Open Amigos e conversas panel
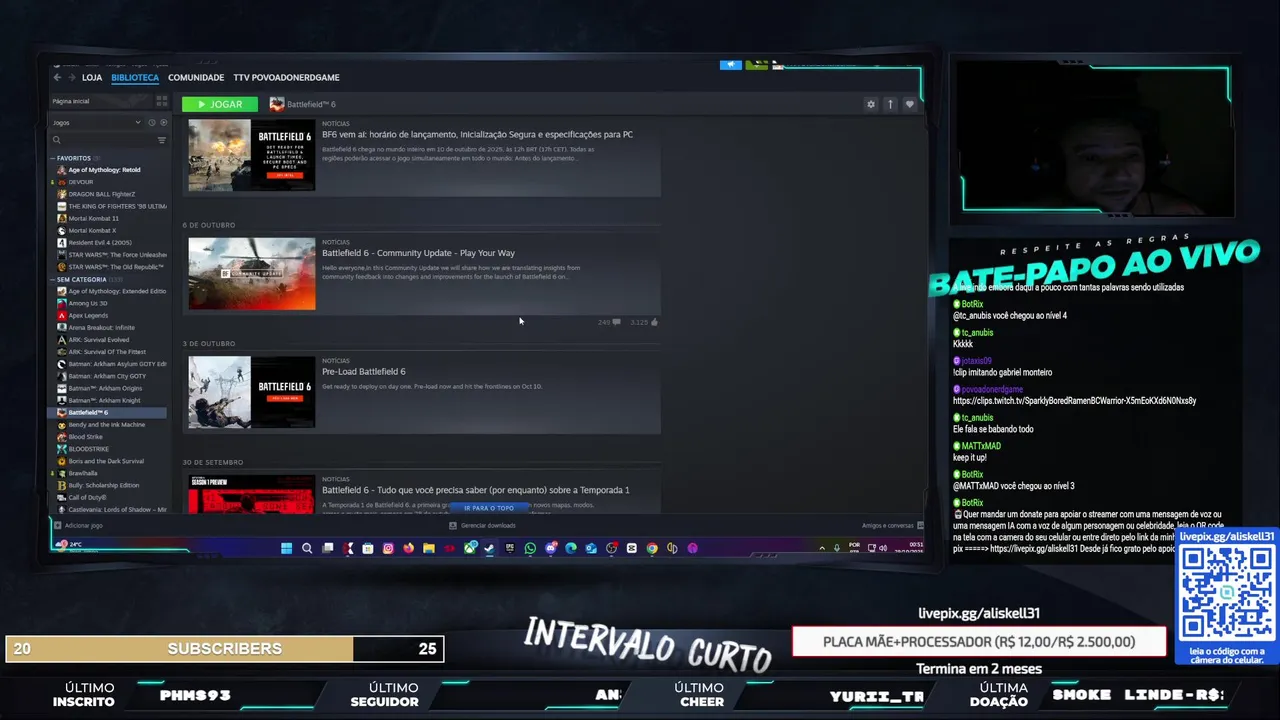This screenshot has width=1280, height=720. coord(892,525)
